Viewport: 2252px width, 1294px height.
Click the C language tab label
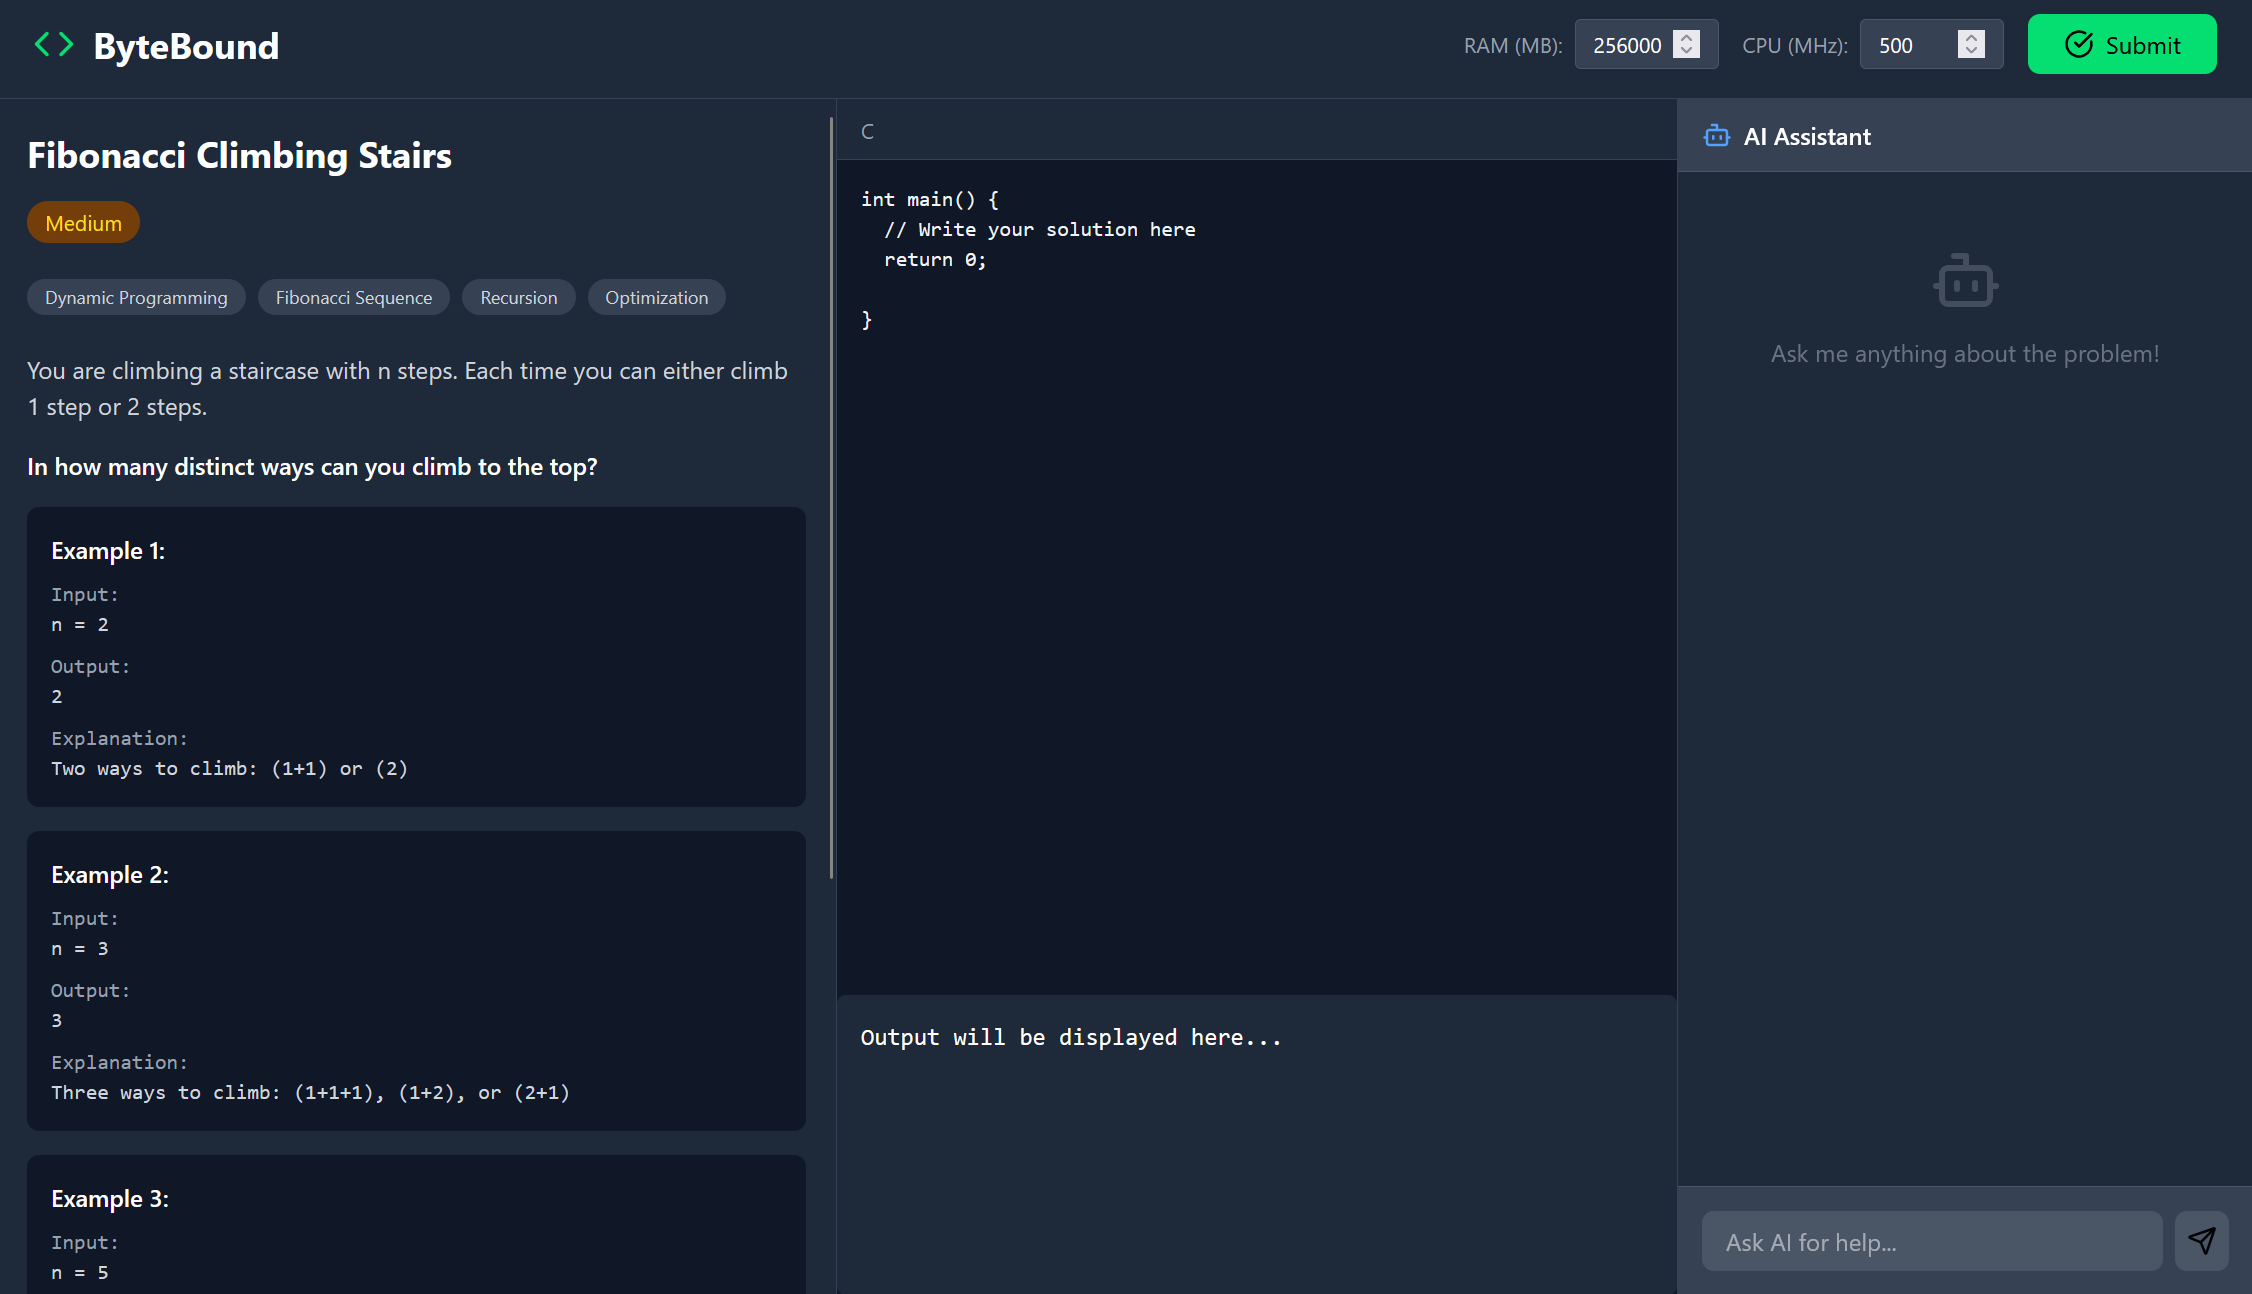[867, 131]
